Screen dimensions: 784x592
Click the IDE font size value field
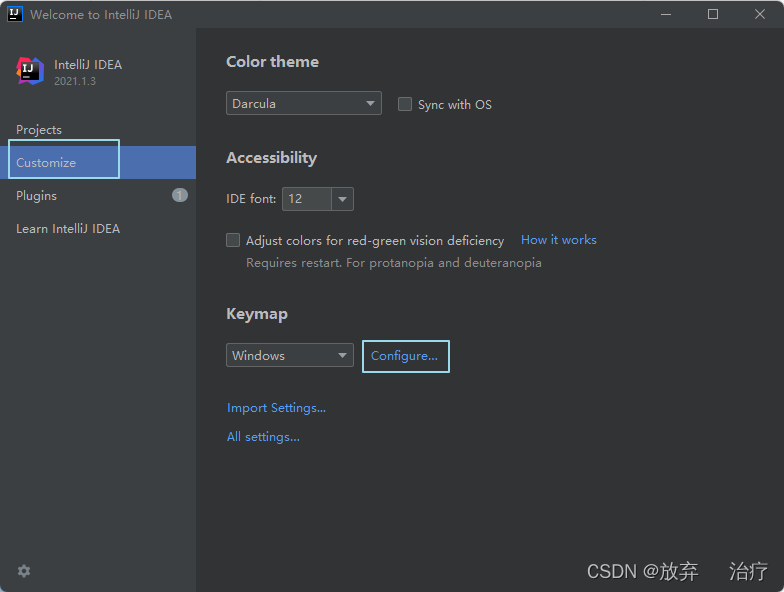click(306, 199)
